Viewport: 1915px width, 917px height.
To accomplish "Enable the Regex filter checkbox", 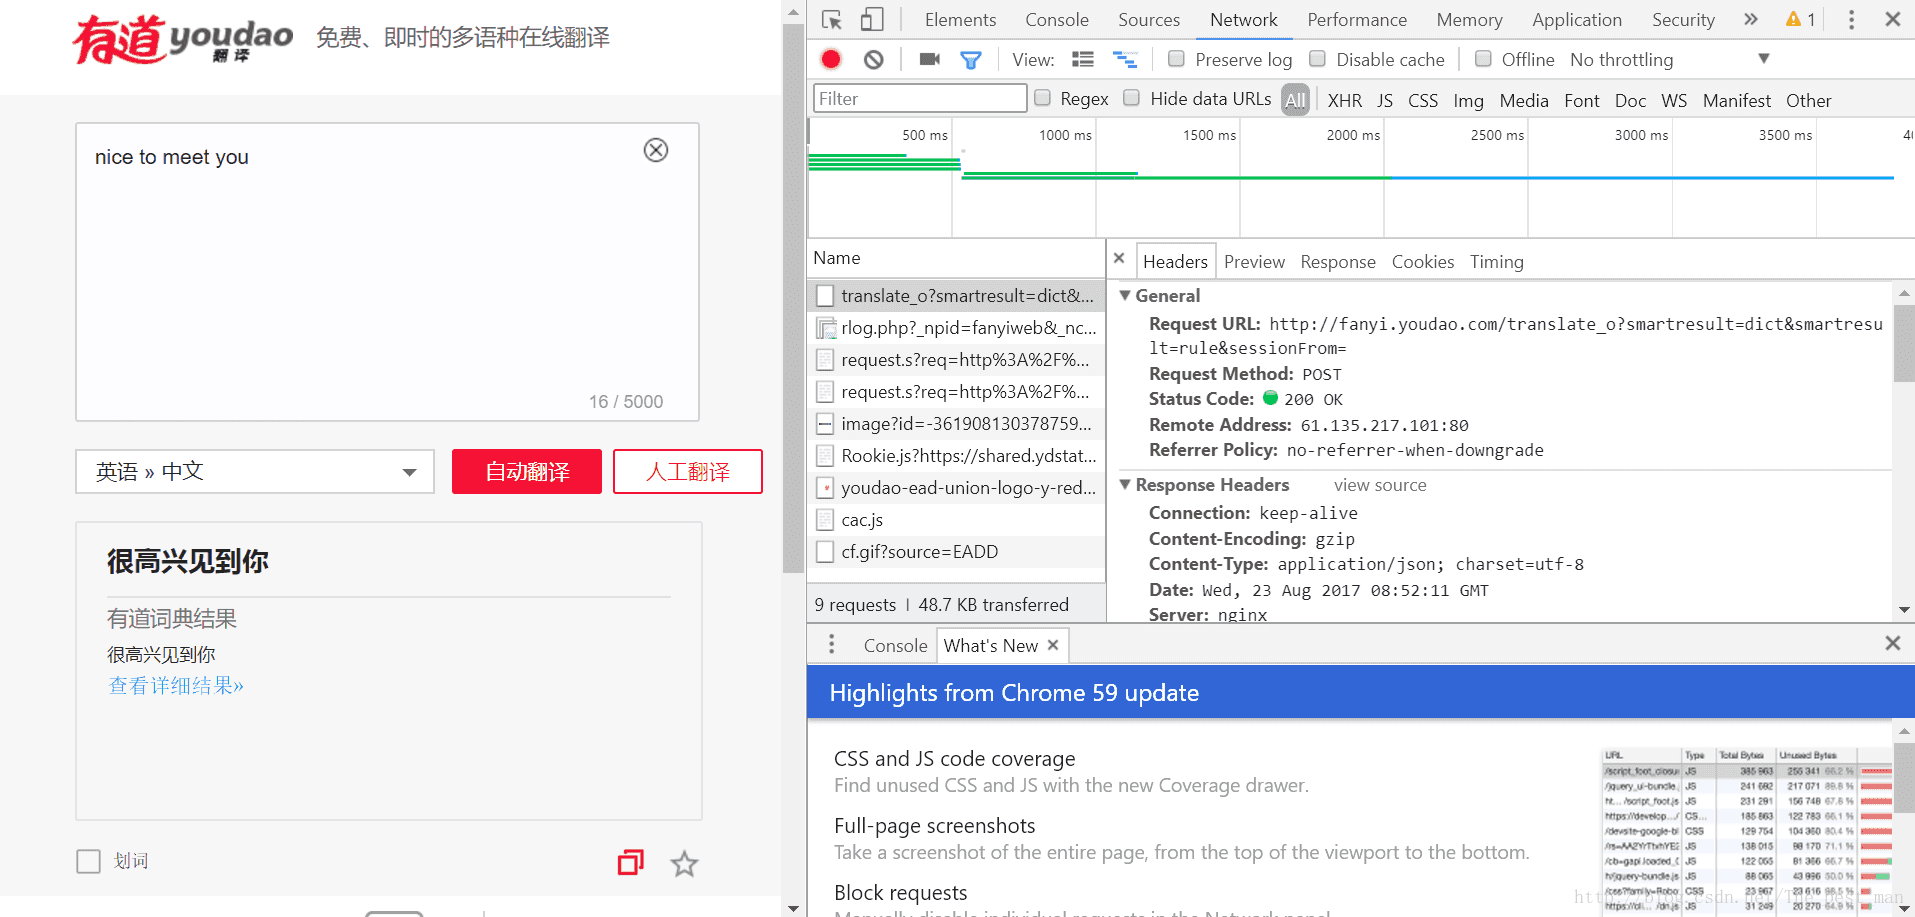I will coord(1042,98).
